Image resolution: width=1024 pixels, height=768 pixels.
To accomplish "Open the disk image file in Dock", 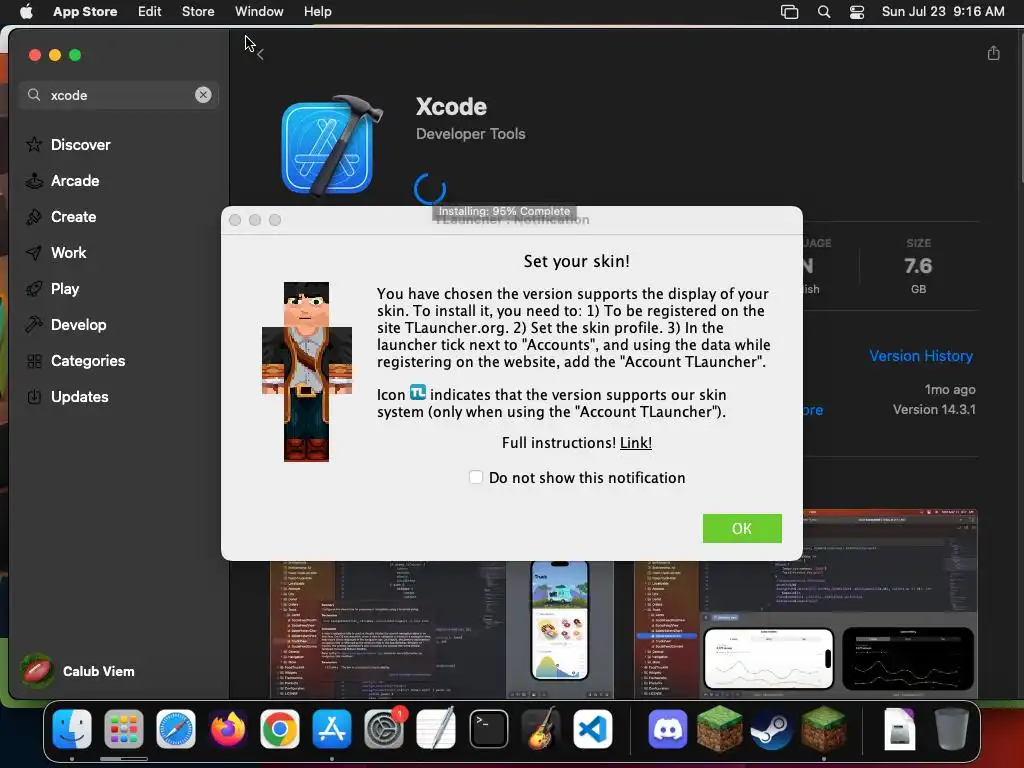I will click(x=900, y=729).
